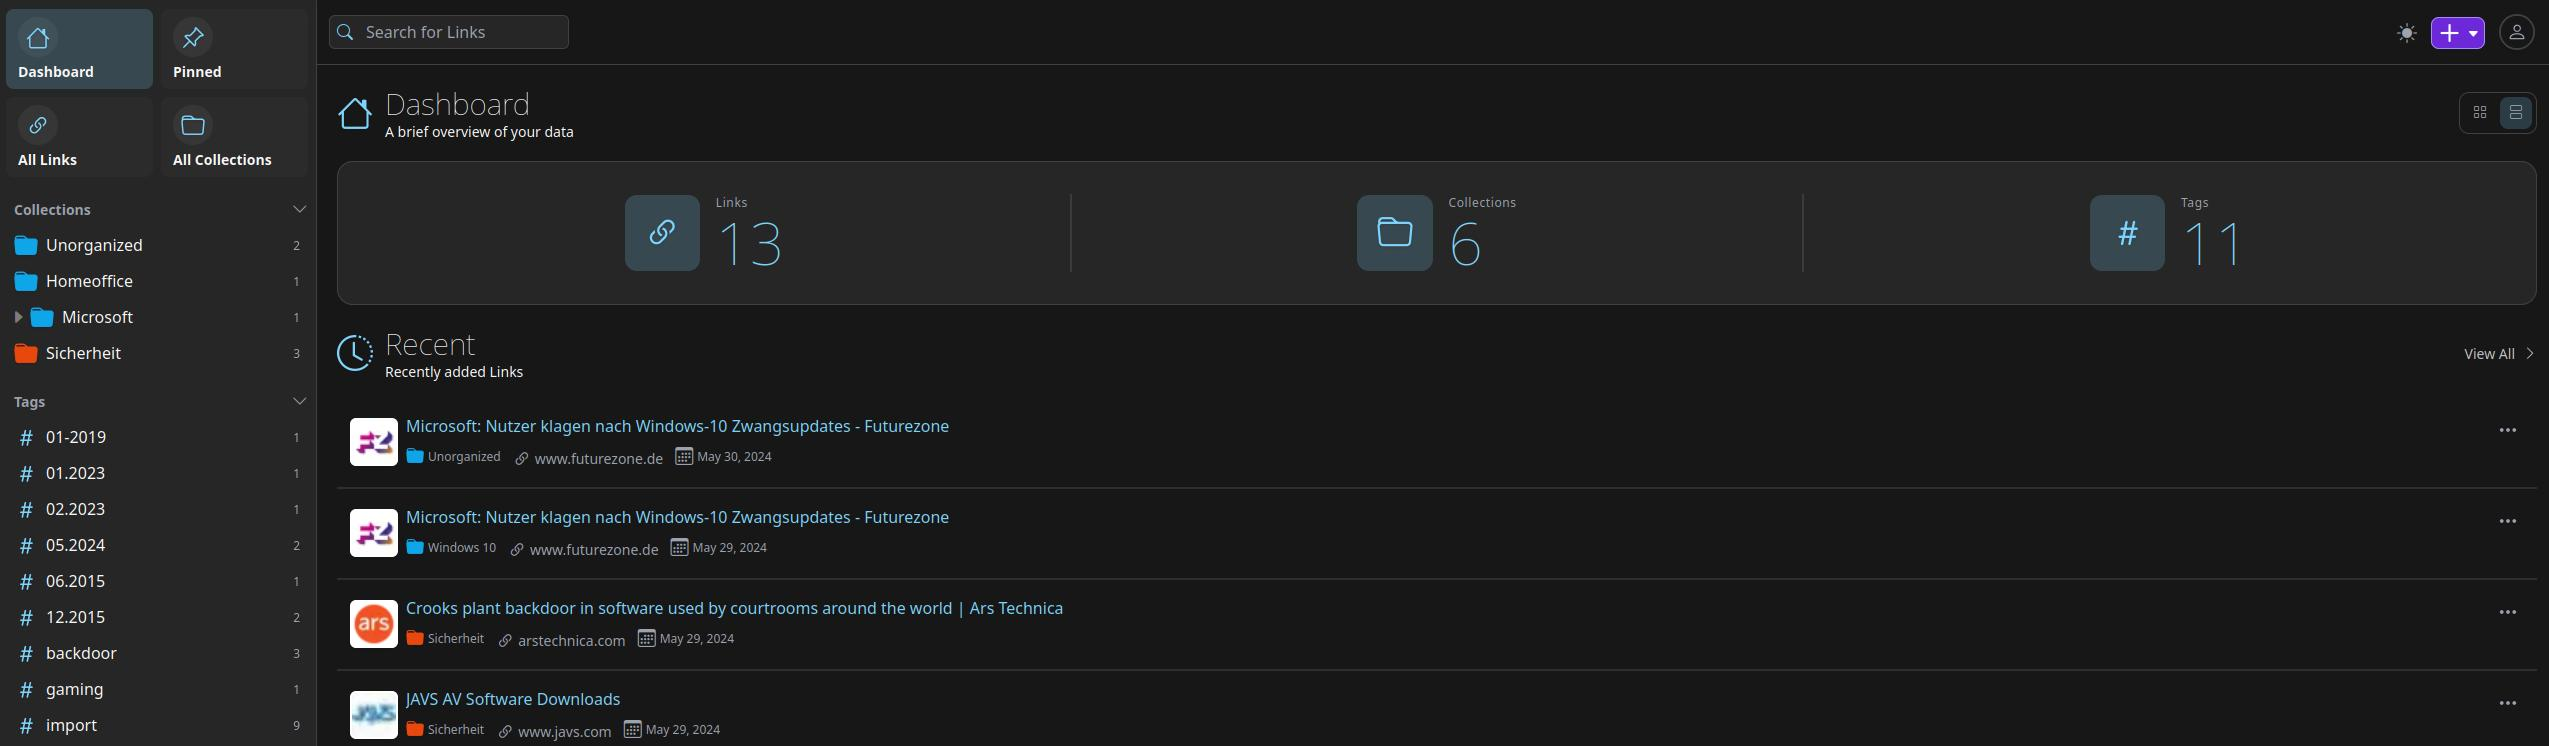This screenshot has width=2549, height=746.
Task: Open options menu for Windows 10 Futurezone link
Action: tap(2507, 521)
